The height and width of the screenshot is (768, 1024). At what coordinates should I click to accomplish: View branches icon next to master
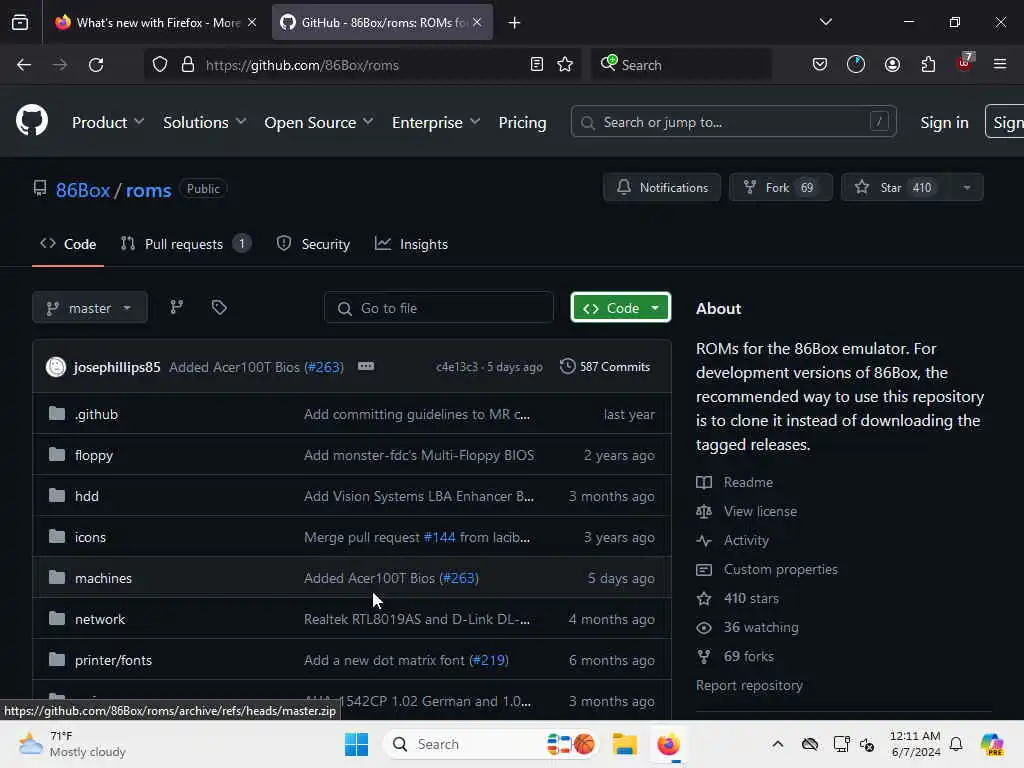pos(176,308)
